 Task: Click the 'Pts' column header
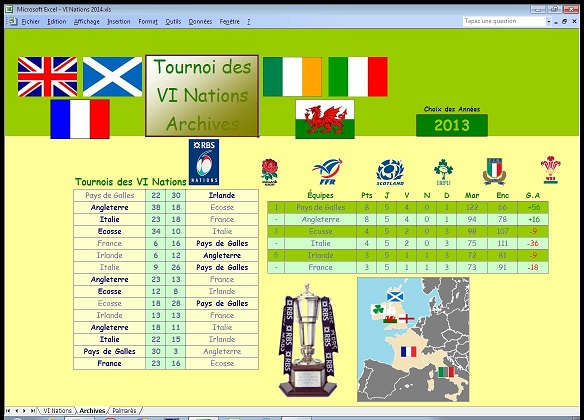pyautogui.click(x=367, y=195)
